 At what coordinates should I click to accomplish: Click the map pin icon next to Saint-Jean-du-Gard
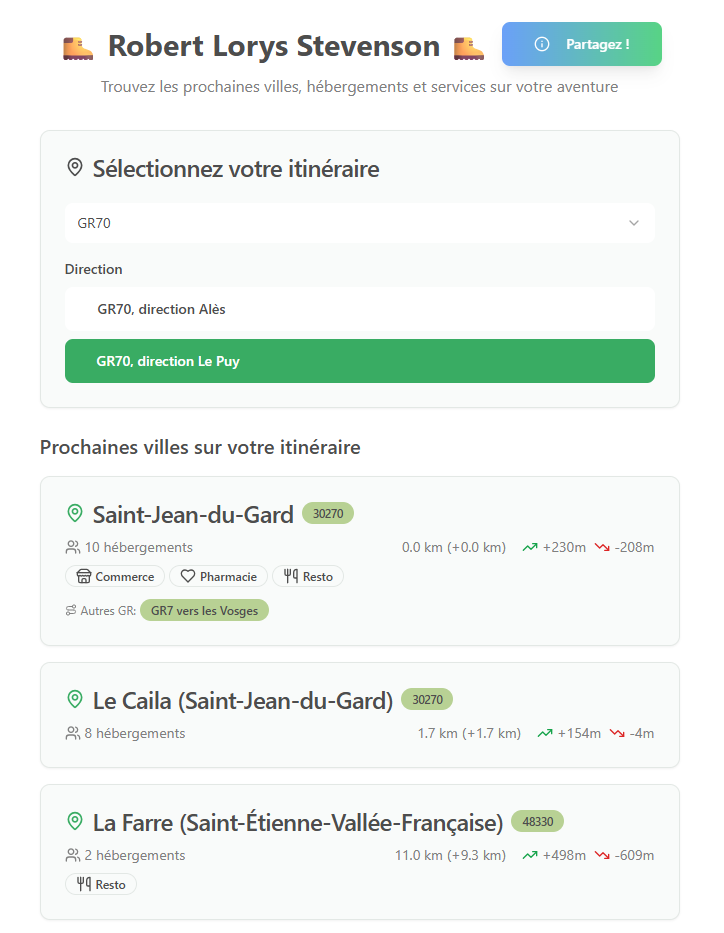(74, 514)
